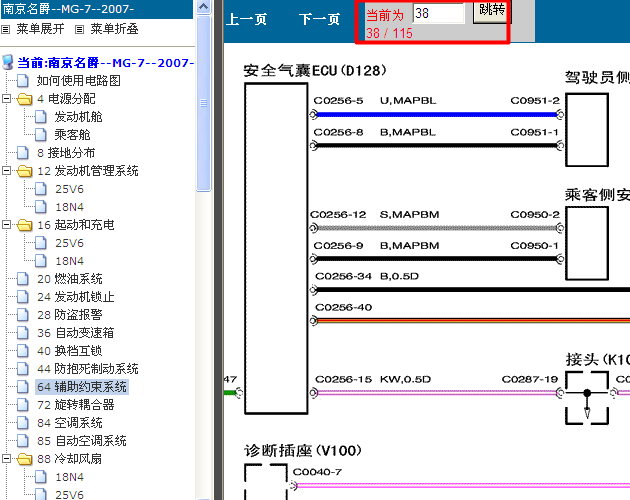
Task: Click the folder icon for 16 起动和充电
Action: point(25,225)
